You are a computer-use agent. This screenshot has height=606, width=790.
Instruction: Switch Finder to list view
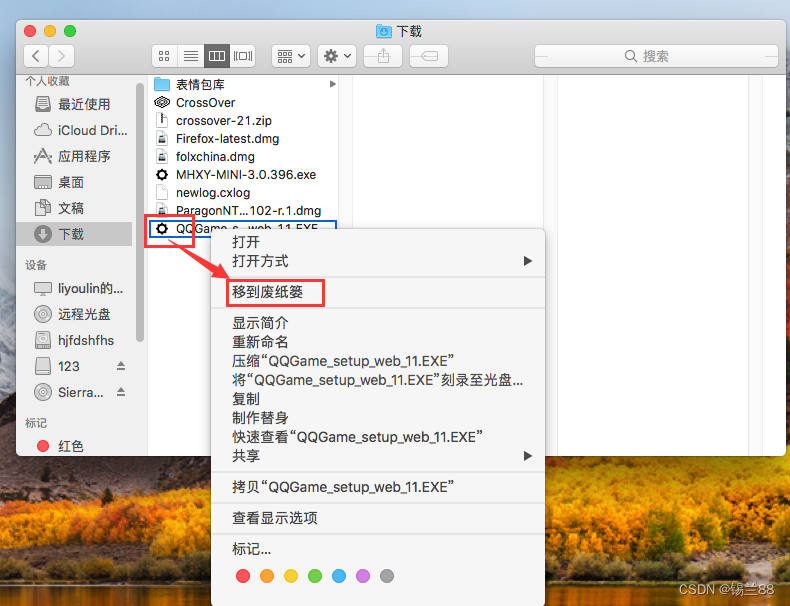(191, 56)
